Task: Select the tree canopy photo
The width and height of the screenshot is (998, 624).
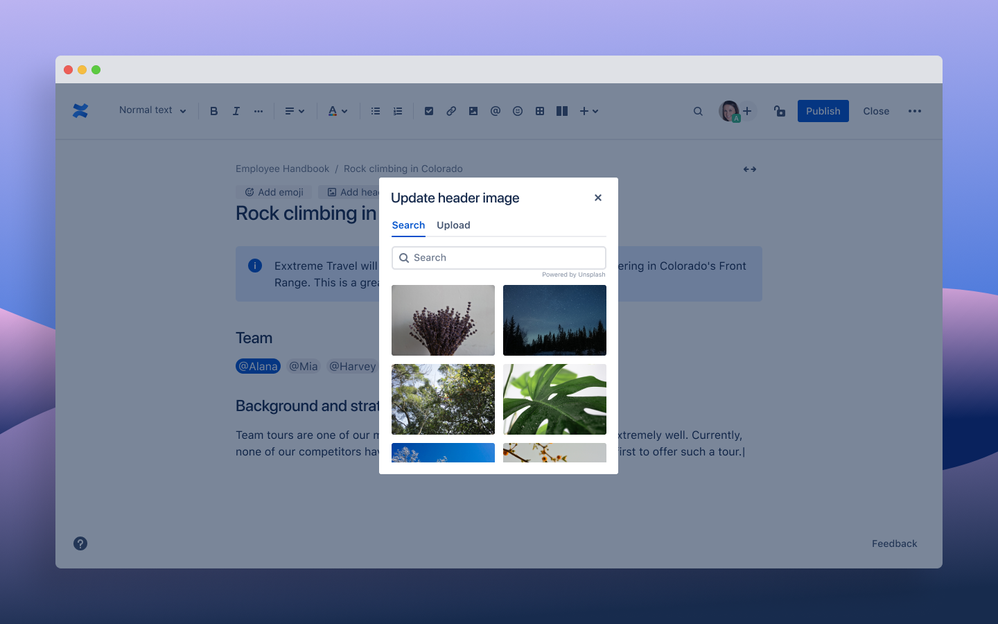Action: pyautogui.click(x=443, y=399)
